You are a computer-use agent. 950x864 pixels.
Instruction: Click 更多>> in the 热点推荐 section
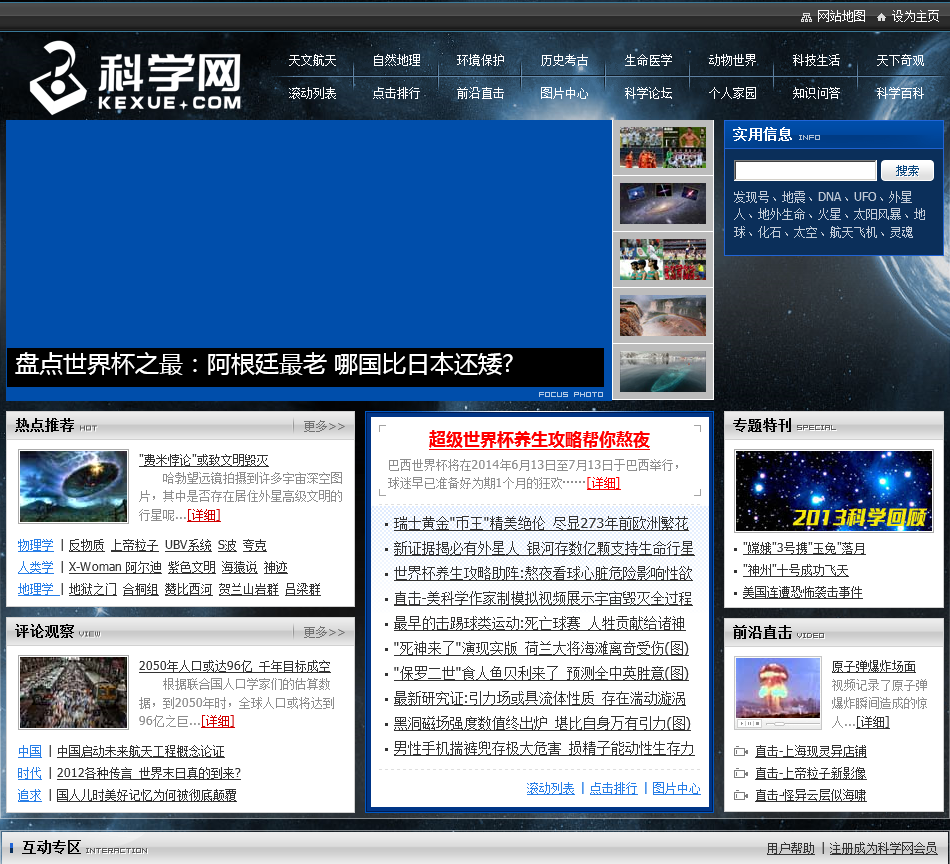coord(324,426)
